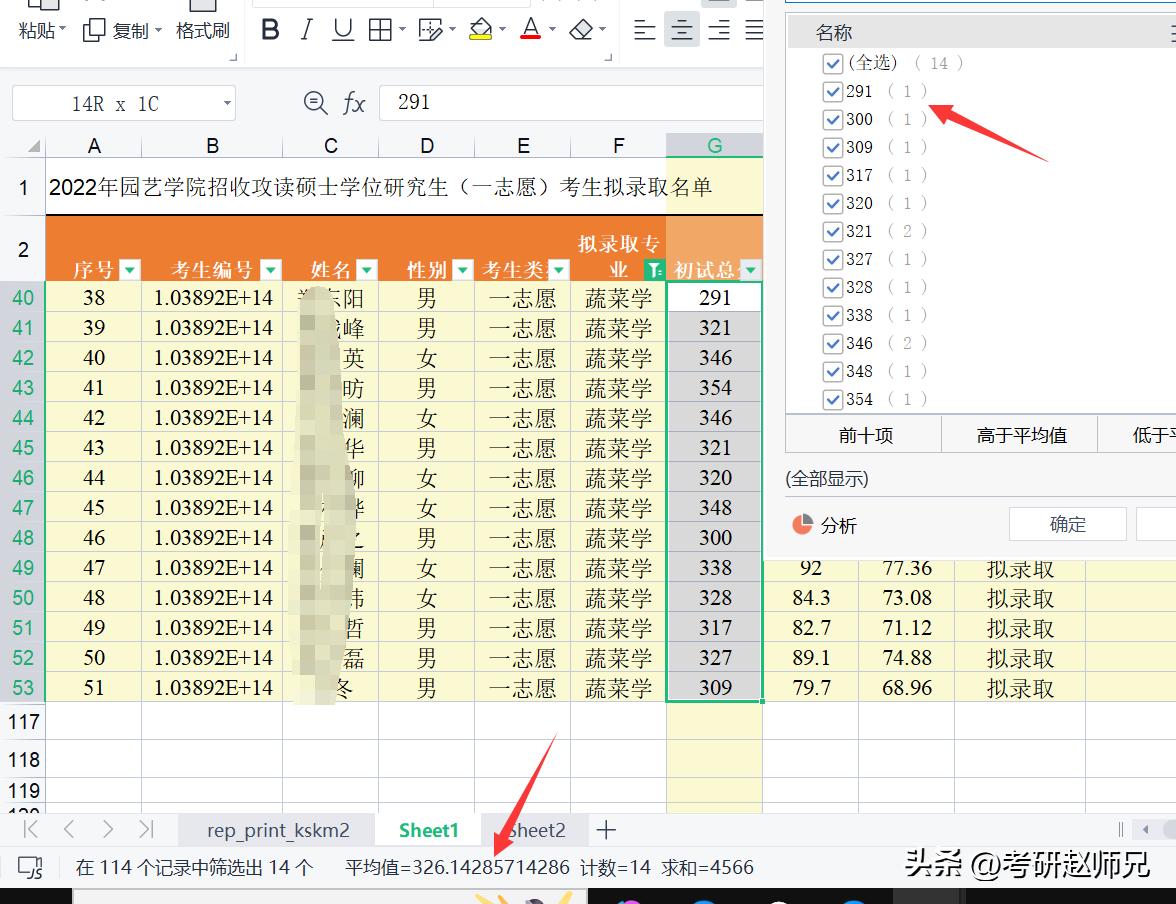
Task: Open the insert function fx icon
Action: [356, 102]
